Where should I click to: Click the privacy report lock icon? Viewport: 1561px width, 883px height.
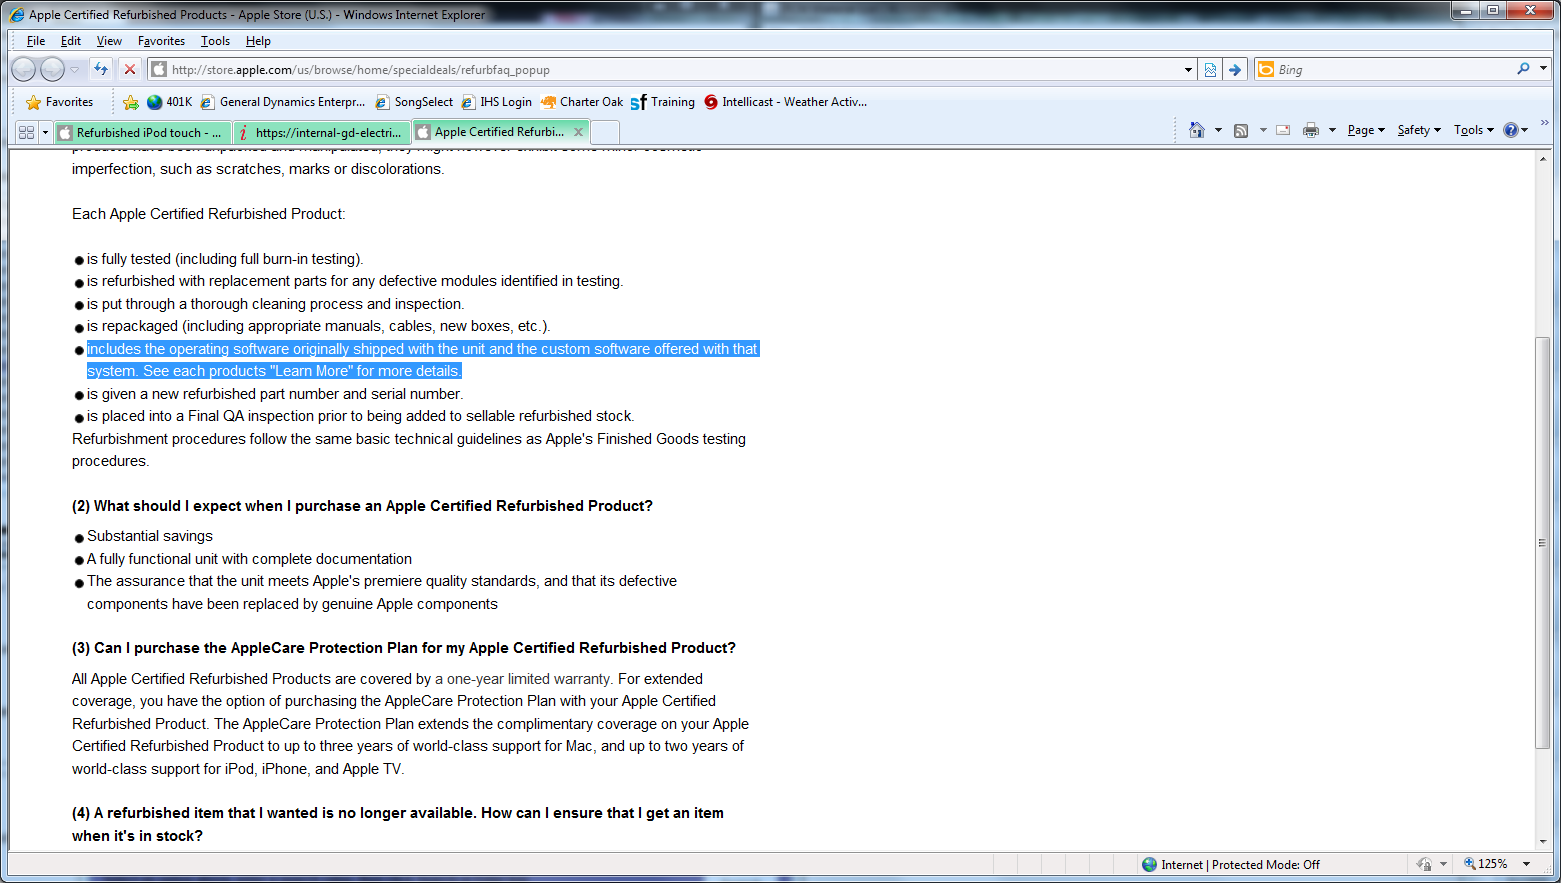click(x=1424, y=864)
